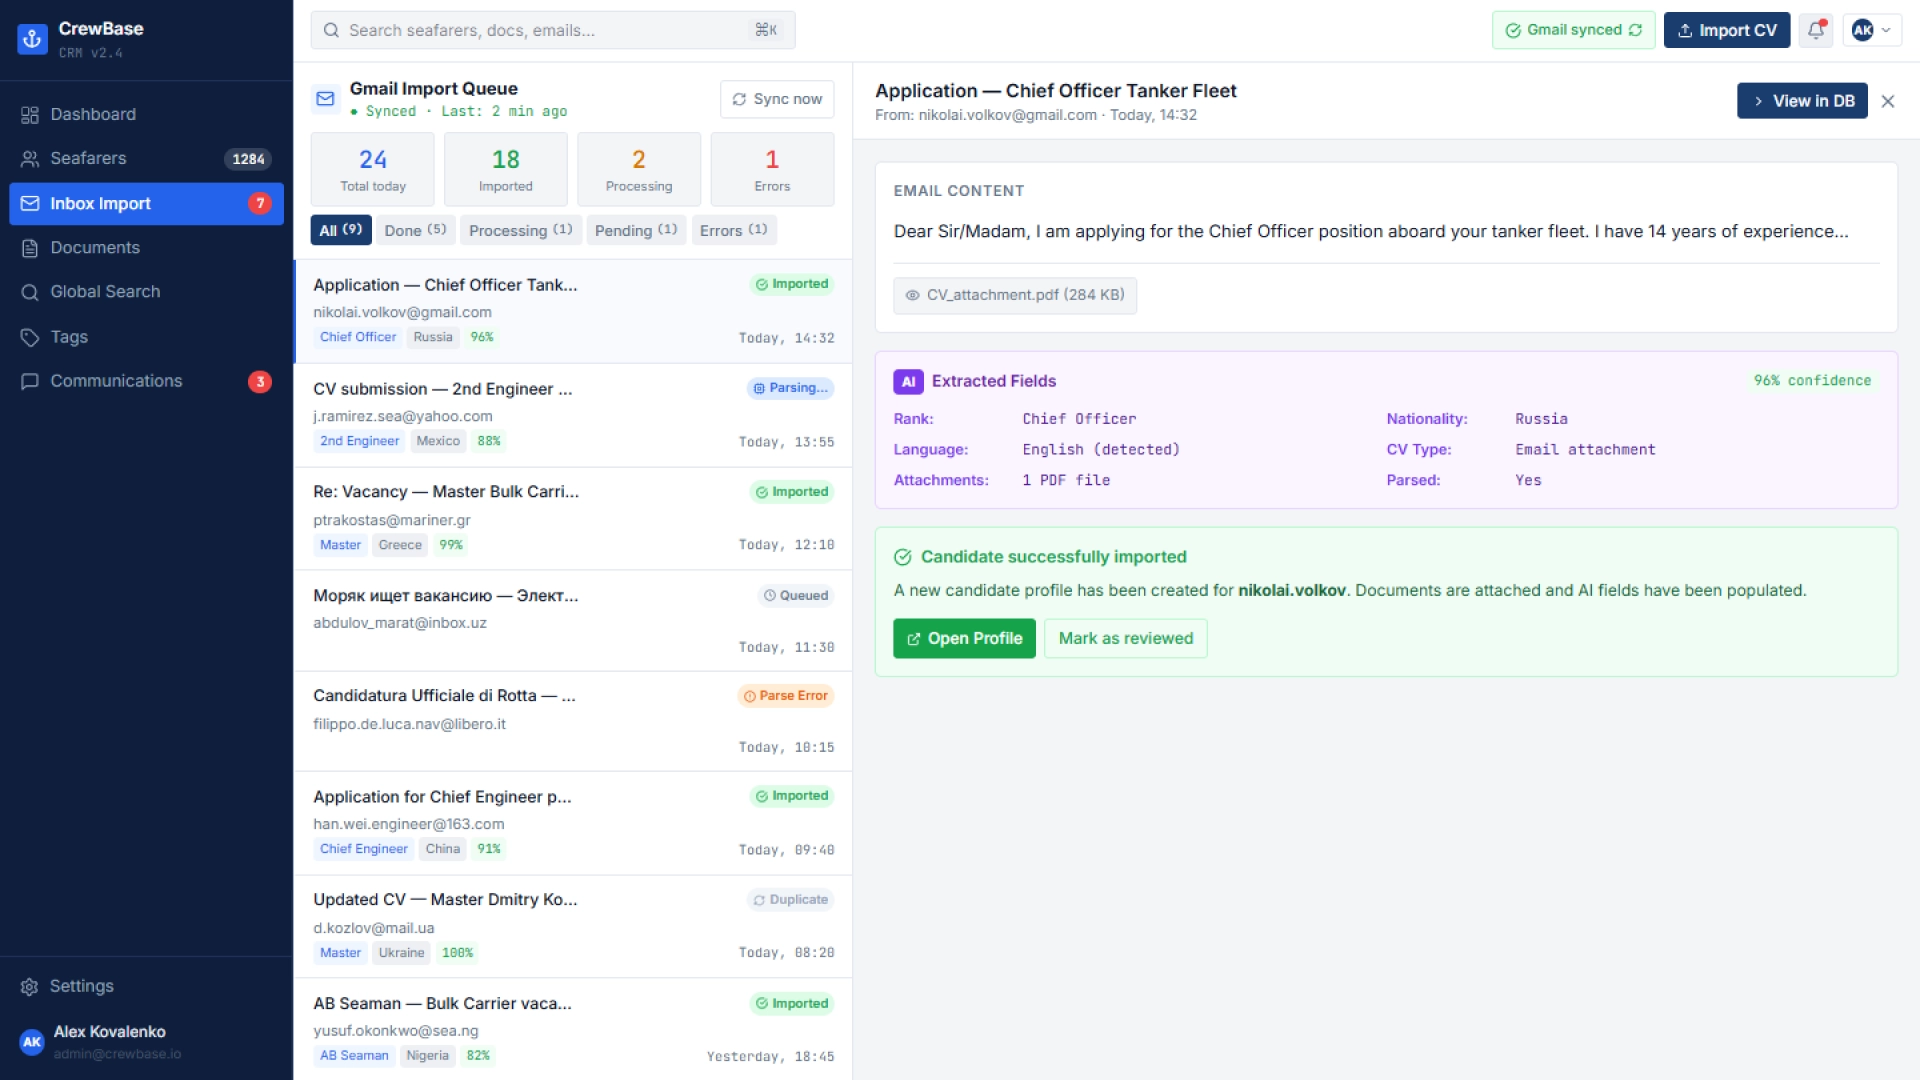The width and height of the screenshot is (1920, 1080).
Task: Open Profile of imported candidate
Action: tap(964, 638)
